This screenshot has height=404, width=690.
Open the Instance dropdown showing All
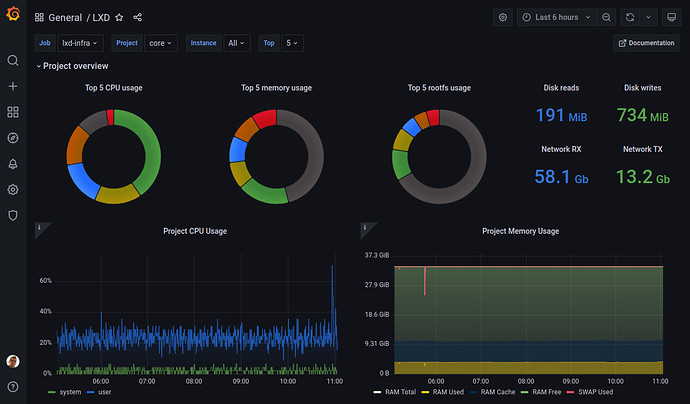tap(237, 43)
